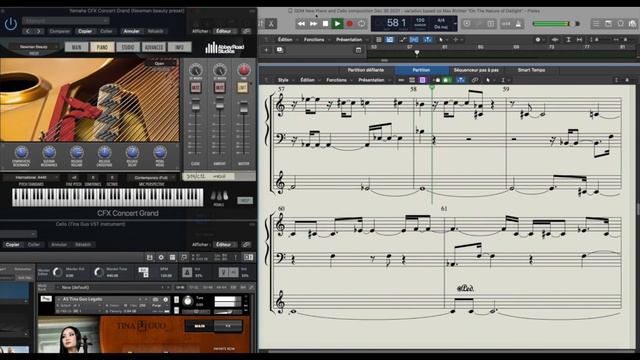Open the Éditeur dropdown in piano plugin
This screenshot has height=360, width=640.
tap(224, 31)
